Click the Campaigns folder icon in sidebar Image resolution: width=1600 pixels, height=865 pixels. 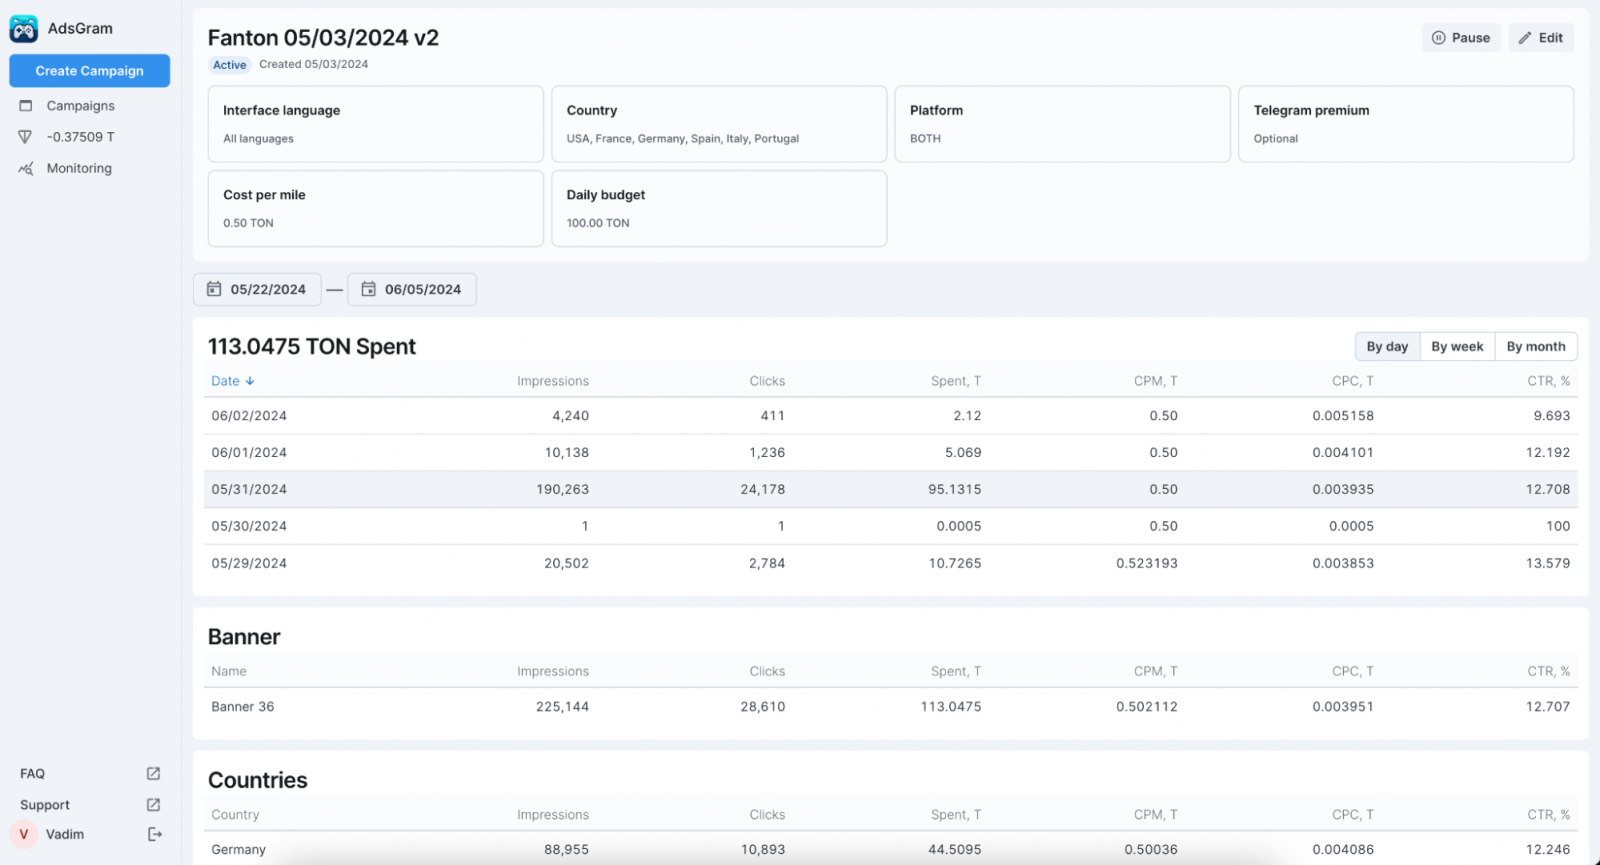click(x=26, y=106)
